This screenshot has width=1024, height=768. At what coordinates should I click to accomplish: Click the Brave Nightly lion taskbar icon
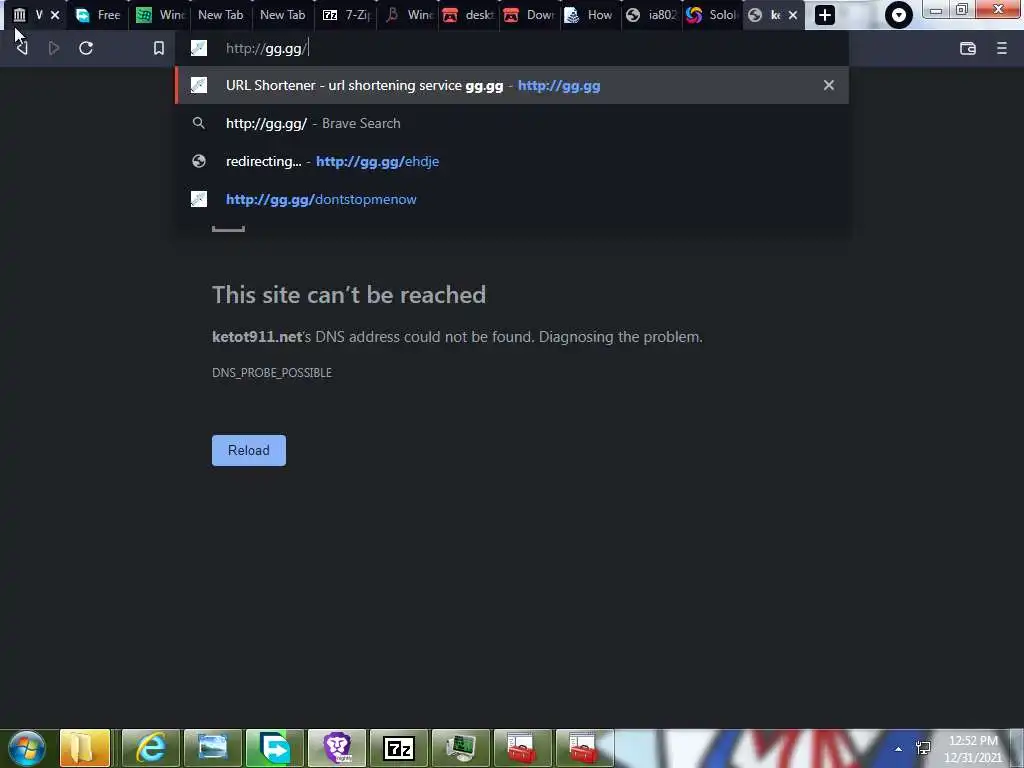click(337, 748)
